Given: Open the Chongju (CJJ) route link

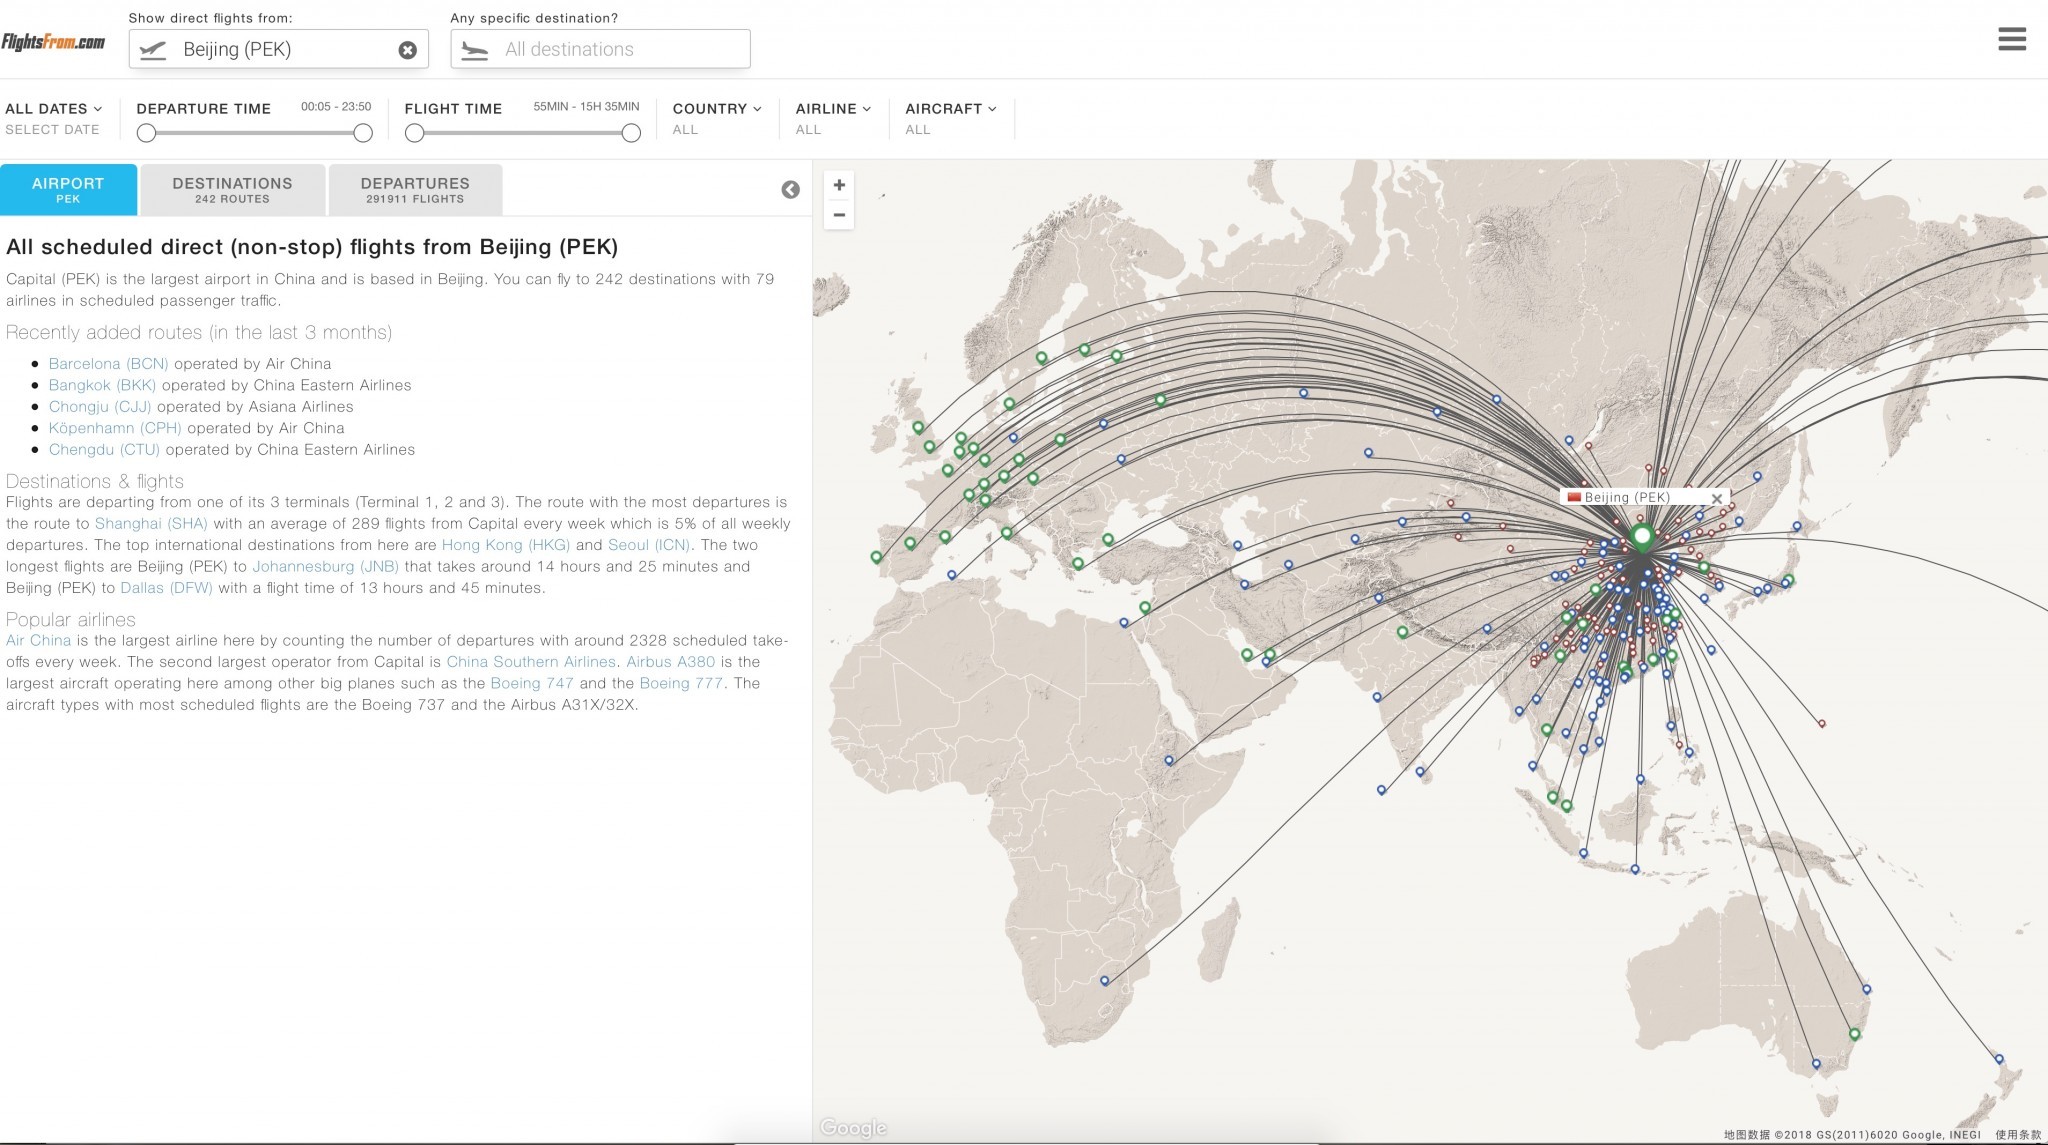Looking at the screenshot, I should click(x=100, y=407).
